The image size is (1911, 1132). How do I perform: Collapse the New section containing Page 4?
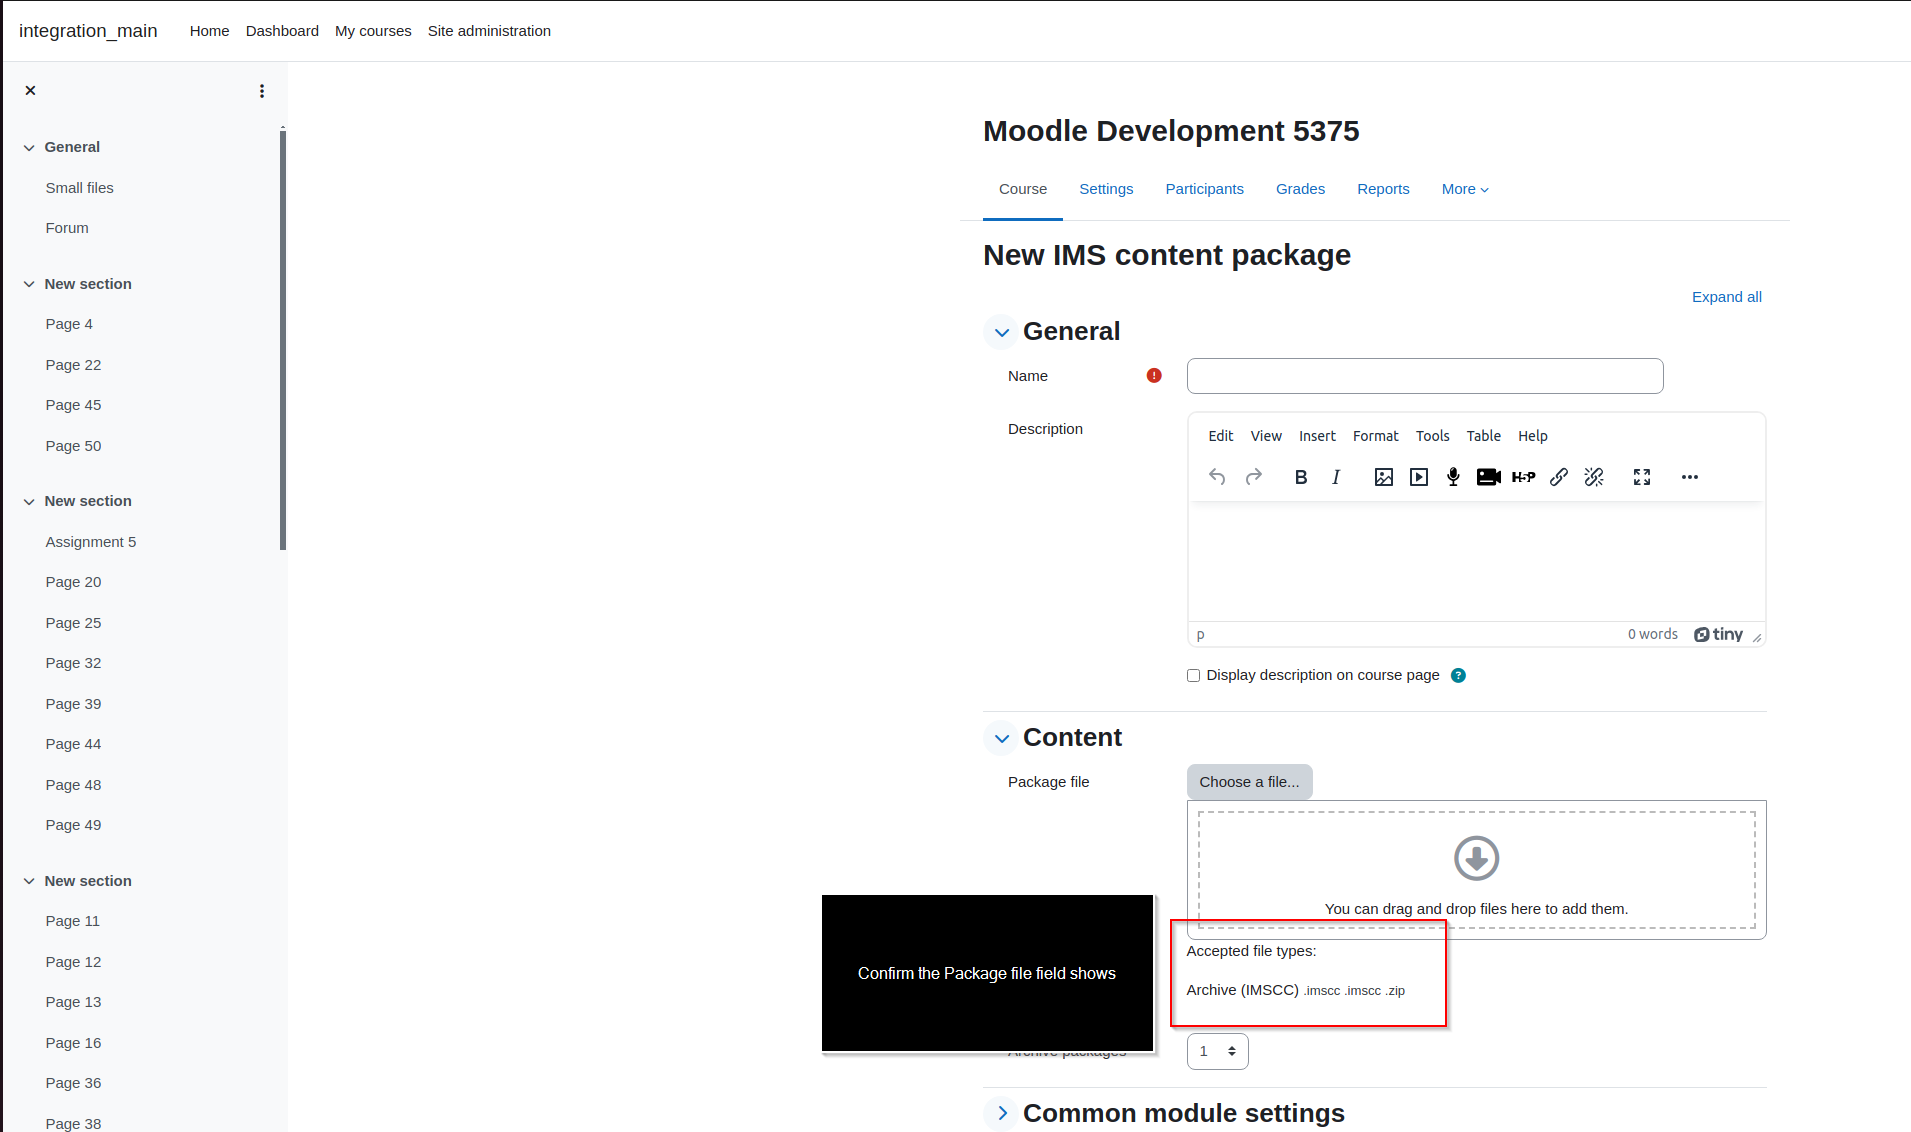point(29,284)
